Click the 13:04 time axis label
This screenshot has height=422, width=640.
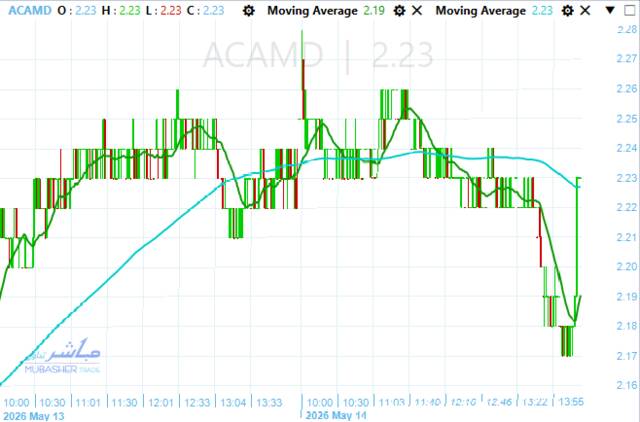233,403
